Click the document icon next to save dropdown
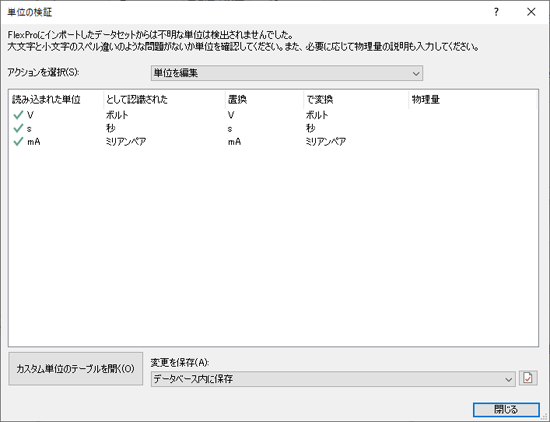The width and height of the screenshot is (550, 422). click(x=528, y=378)
